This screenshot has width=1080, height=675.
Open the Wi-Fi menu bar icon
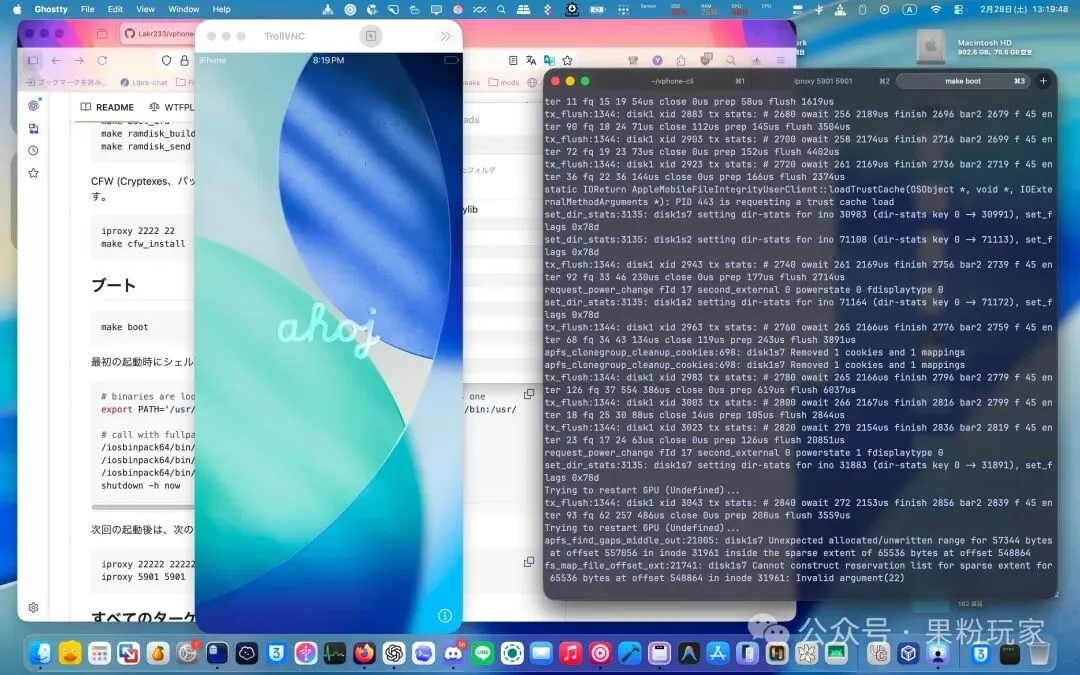click(x=935, y=10)
